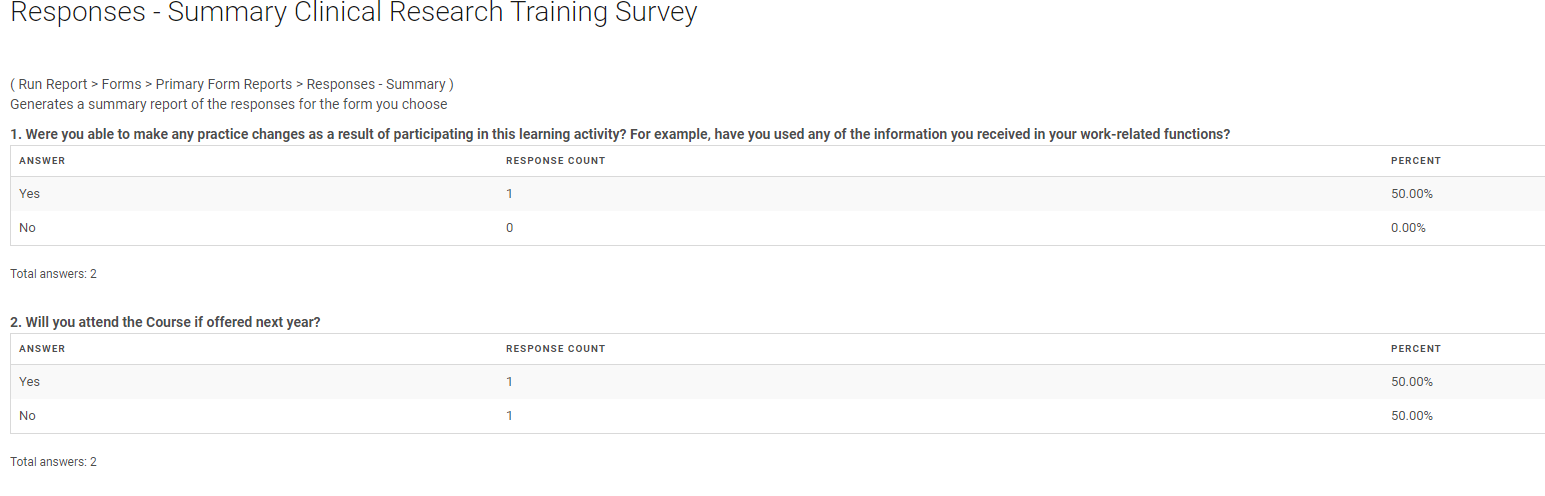This screenshot has height=496, width=1545.
Task: Open the Yes response count link for question 2
Action: pos(509,382)
